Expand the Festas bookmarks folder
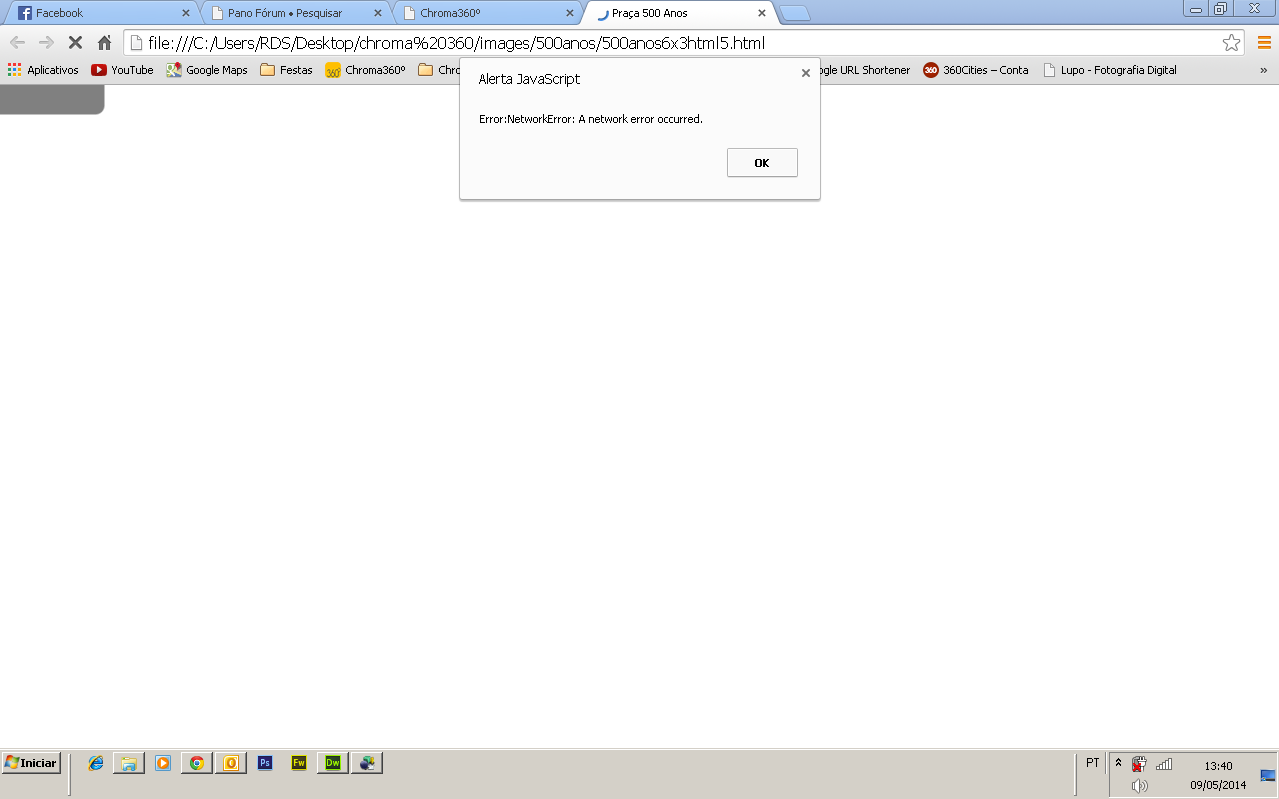 coord(286,70)
